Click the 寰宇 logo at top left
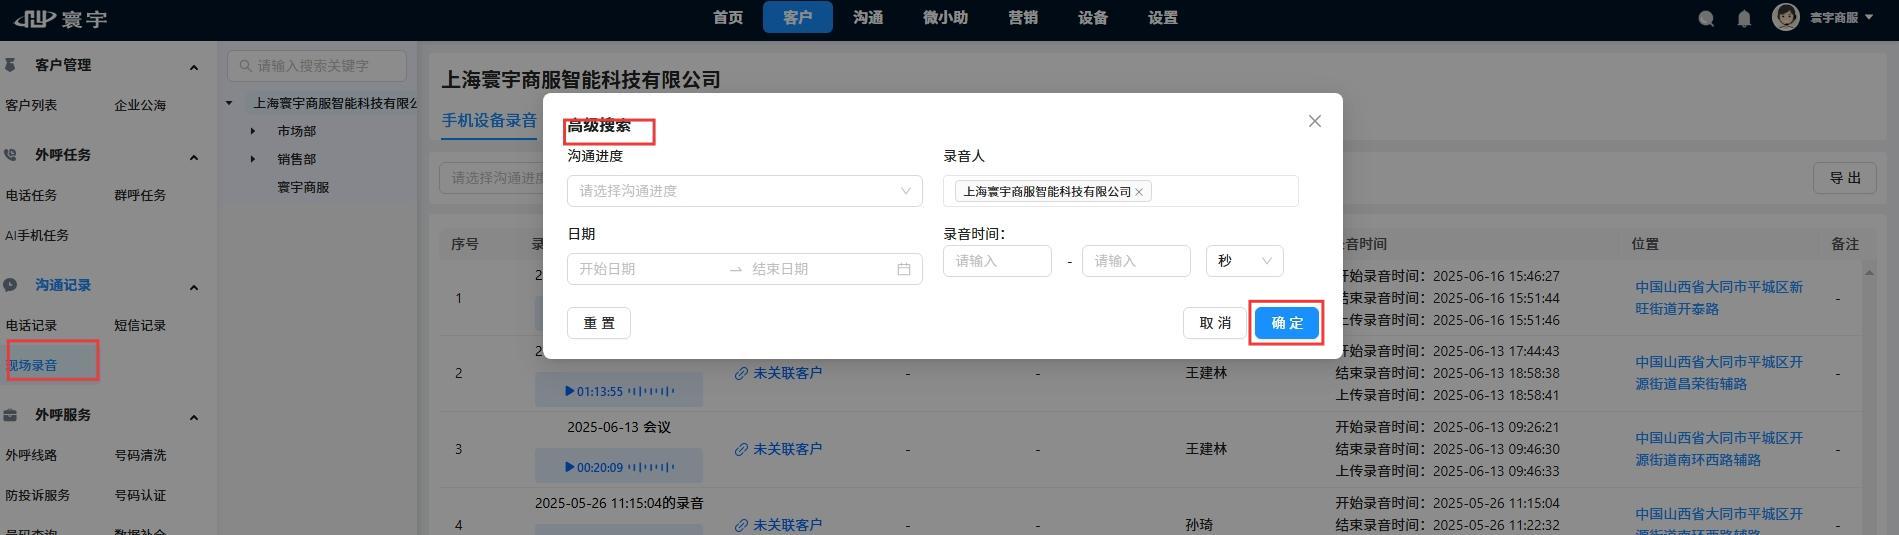Viewport: 1899px width, 535px height. (x=60, y=18)
